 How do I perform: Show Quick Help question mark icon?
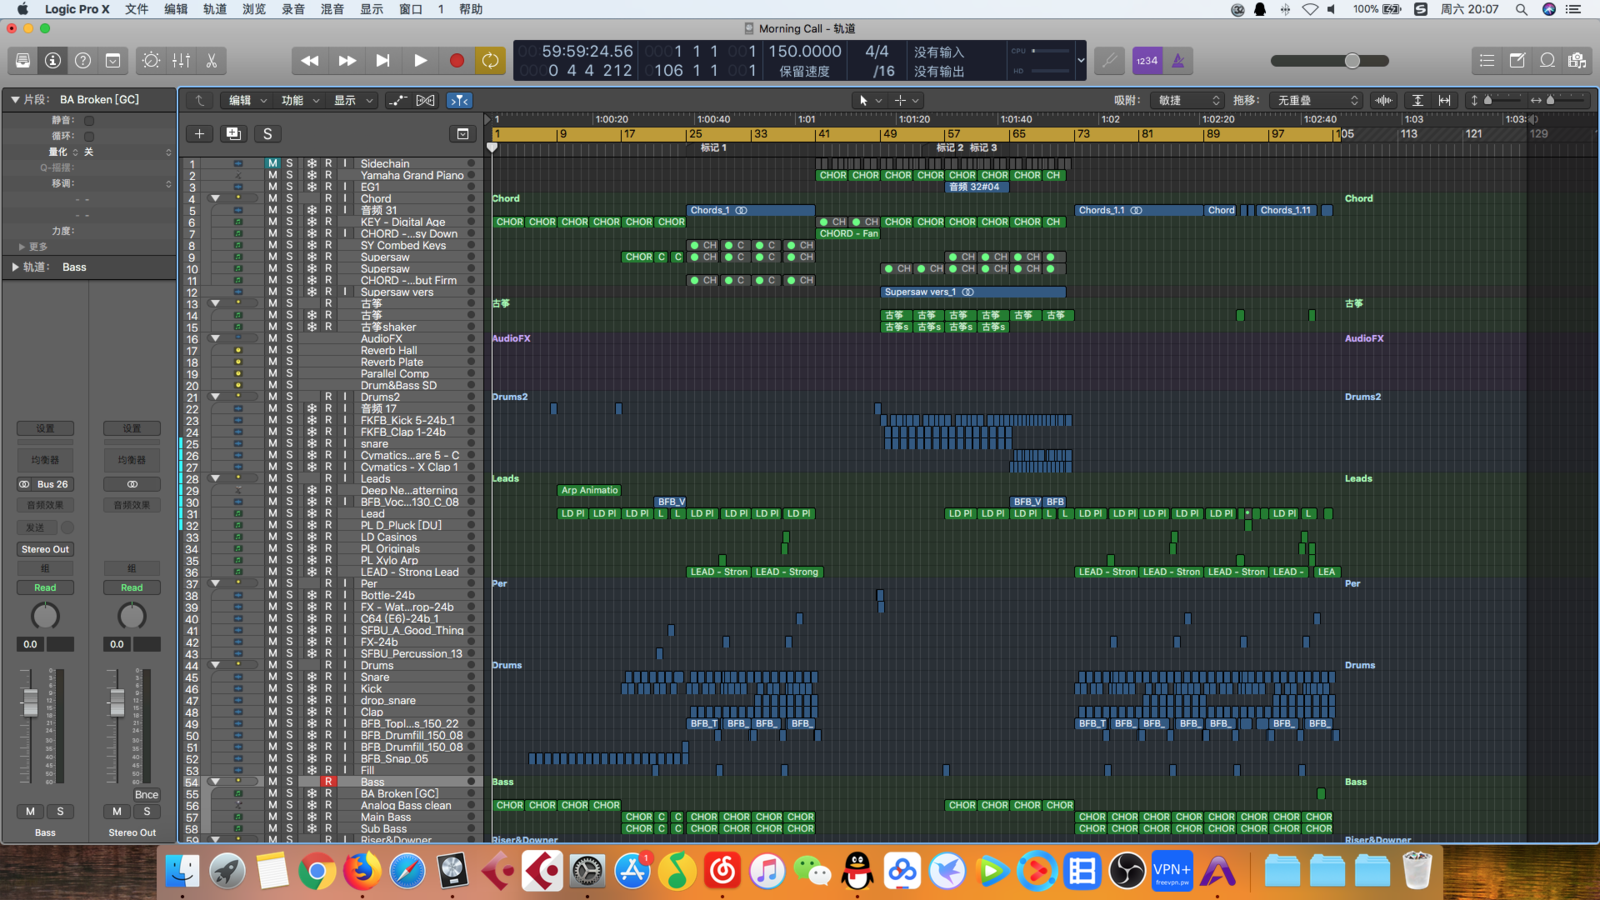[83, 61]
